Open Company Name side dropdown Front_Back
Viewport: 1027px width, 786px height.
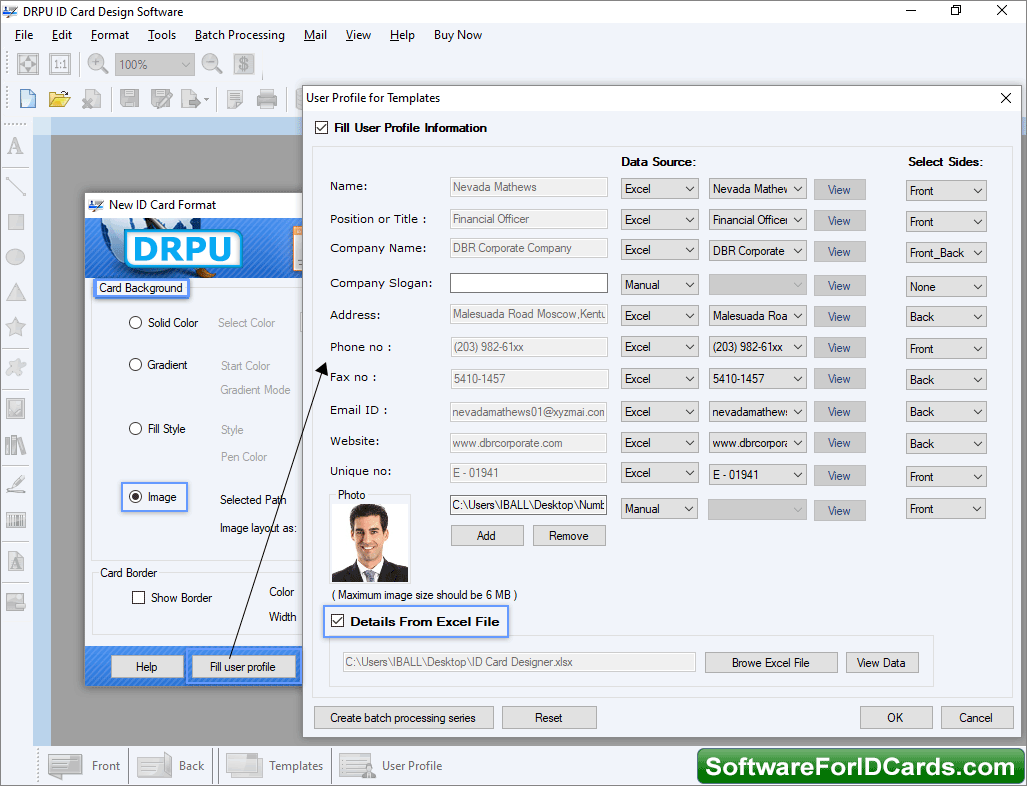(x=946, y=253)
